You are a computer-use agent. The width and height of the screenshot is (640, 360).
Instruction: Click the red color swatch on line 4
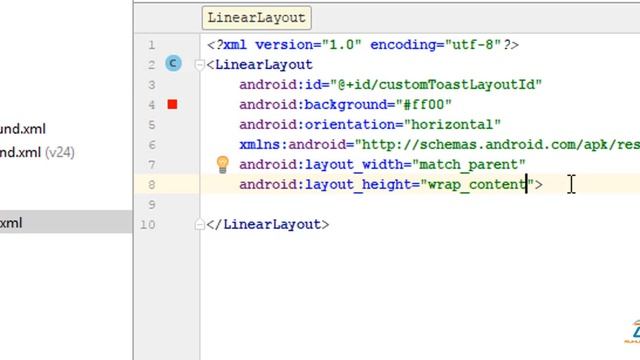coord(172,104)
